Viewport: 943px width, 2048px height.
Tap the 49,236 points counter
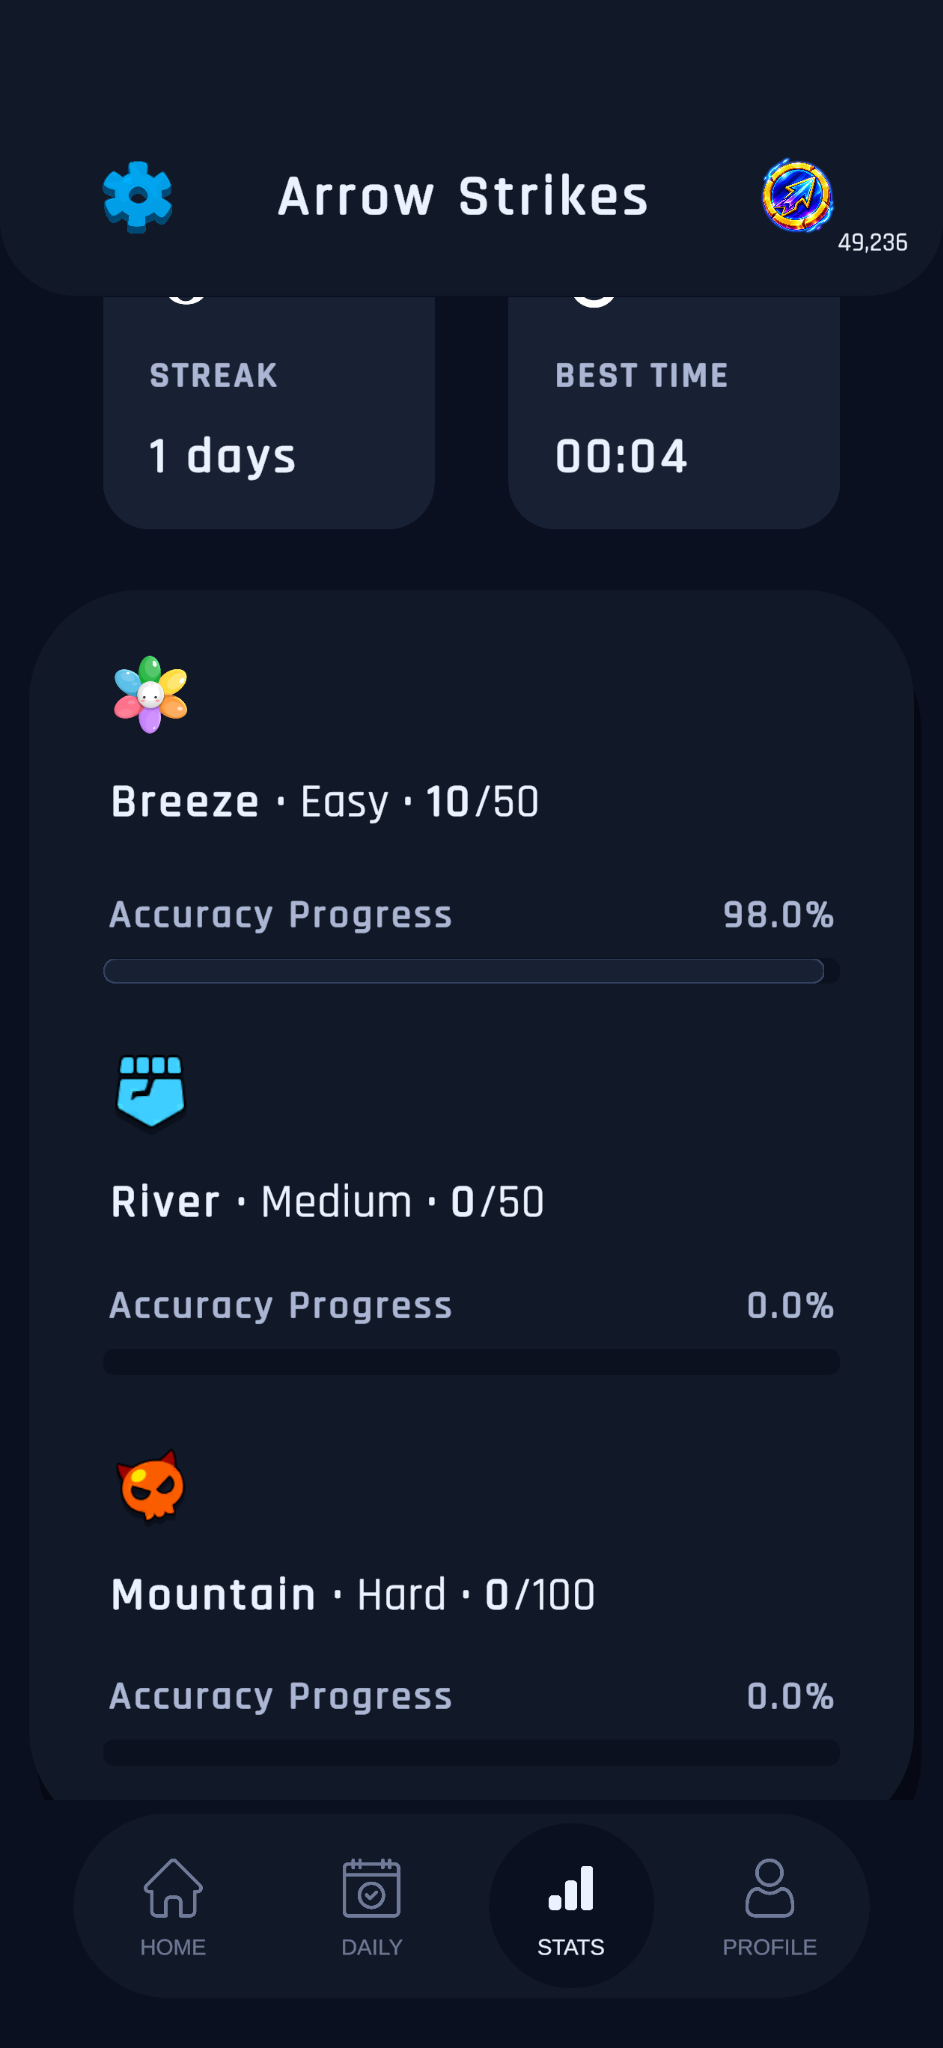pyautogui.click(x=873, y=243)
